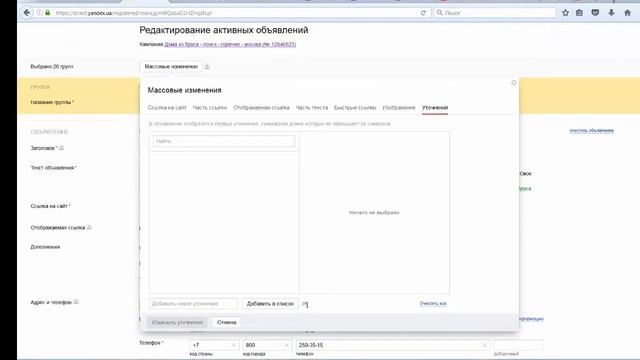Focus the Добавить новое уточнение input
Screen dimensions: 640x360
pyautogui.click(x=193, y=304)
